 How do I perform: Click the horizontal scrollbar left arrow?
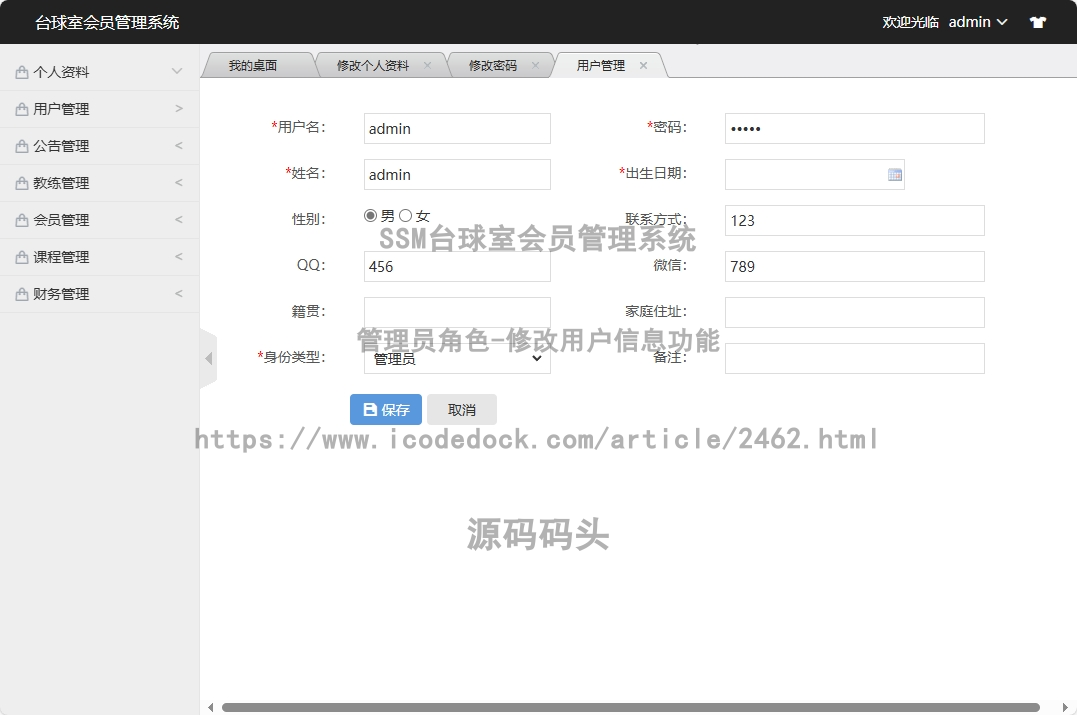coord(211,707)
